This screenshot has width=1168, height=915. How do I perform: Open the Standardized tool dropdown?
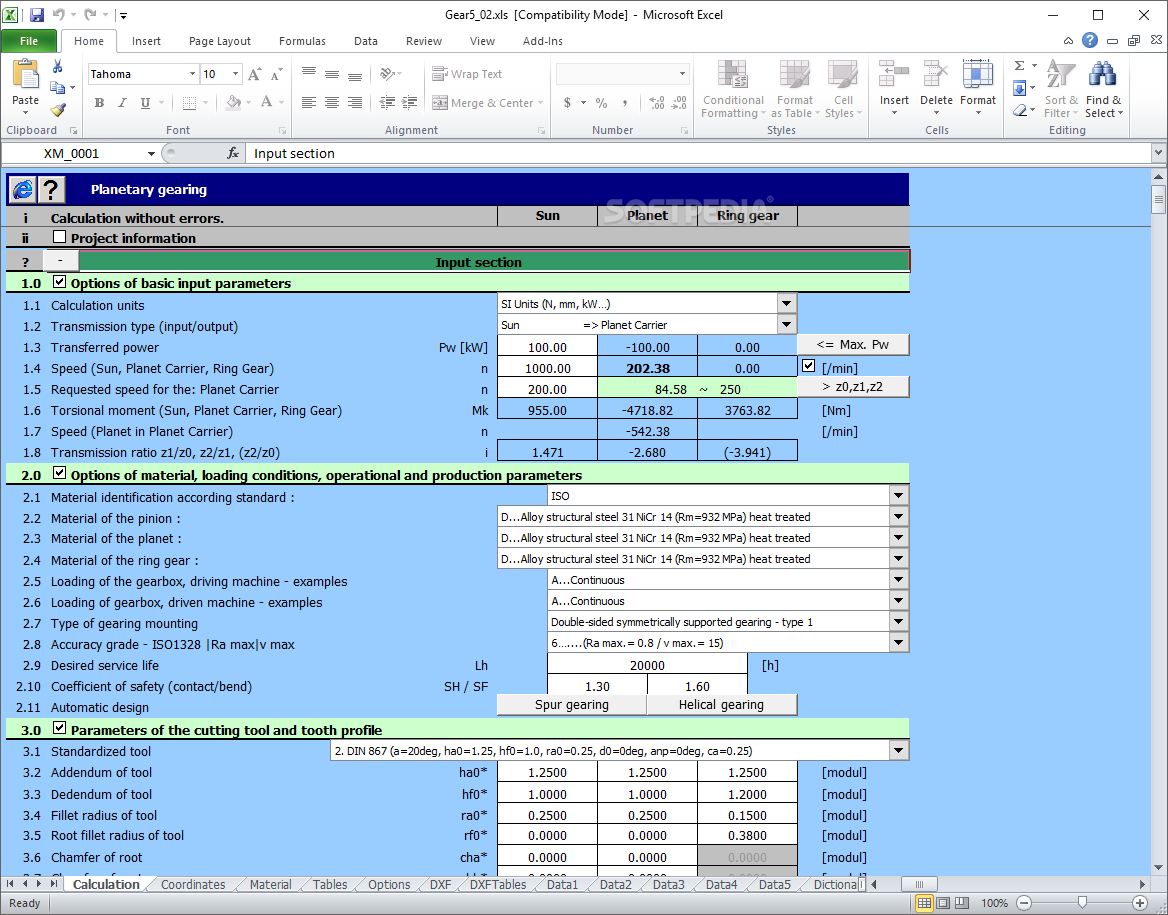coord(898,750)
